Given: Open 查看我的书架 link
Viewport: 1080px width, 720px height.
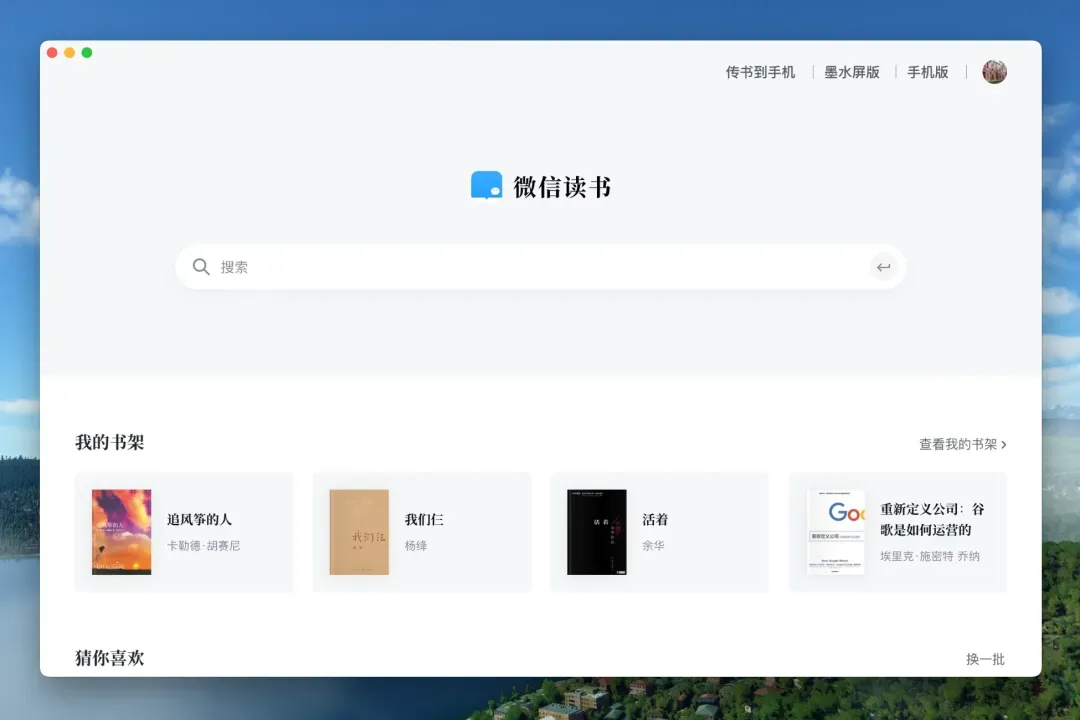Looking at the screenshot, I should pos(962,444).
